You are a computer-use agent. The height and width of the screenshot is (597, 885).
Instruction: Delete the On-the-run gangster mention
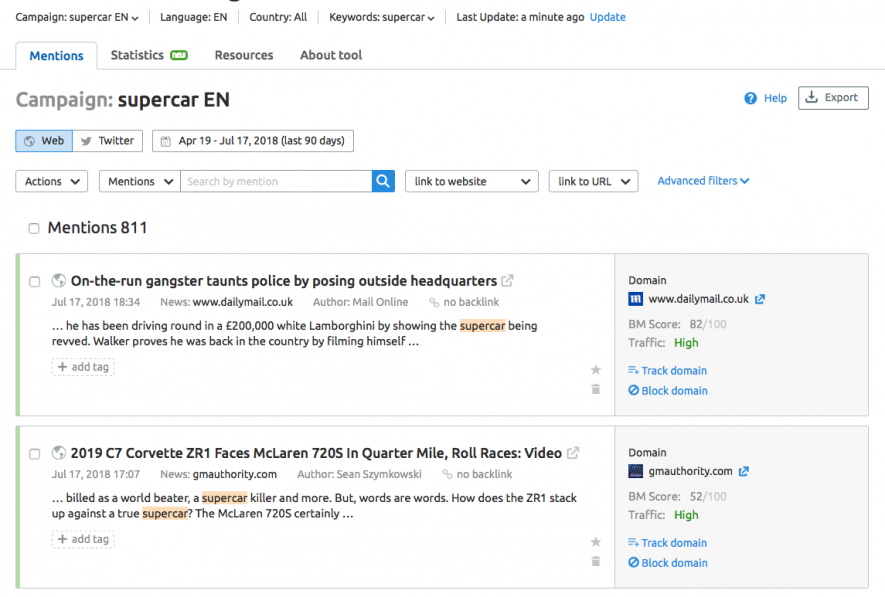pos(595,389)
